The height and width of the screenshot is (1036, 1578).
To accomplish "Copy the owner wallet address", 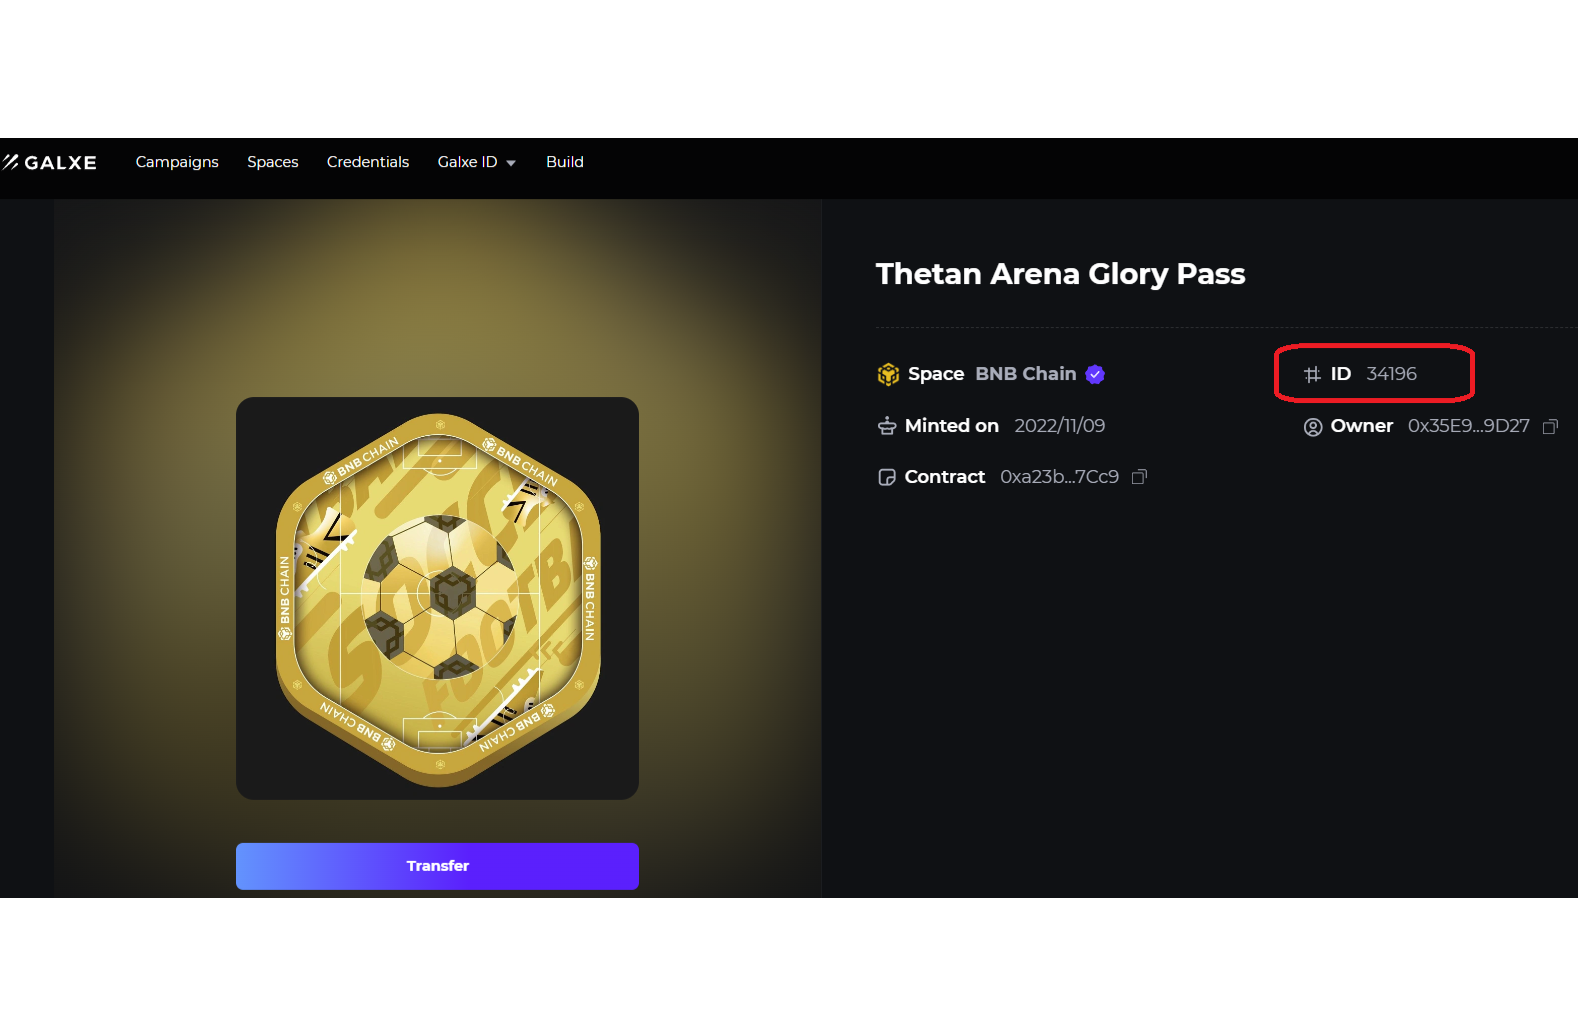I will click(x=1551, y=426).
